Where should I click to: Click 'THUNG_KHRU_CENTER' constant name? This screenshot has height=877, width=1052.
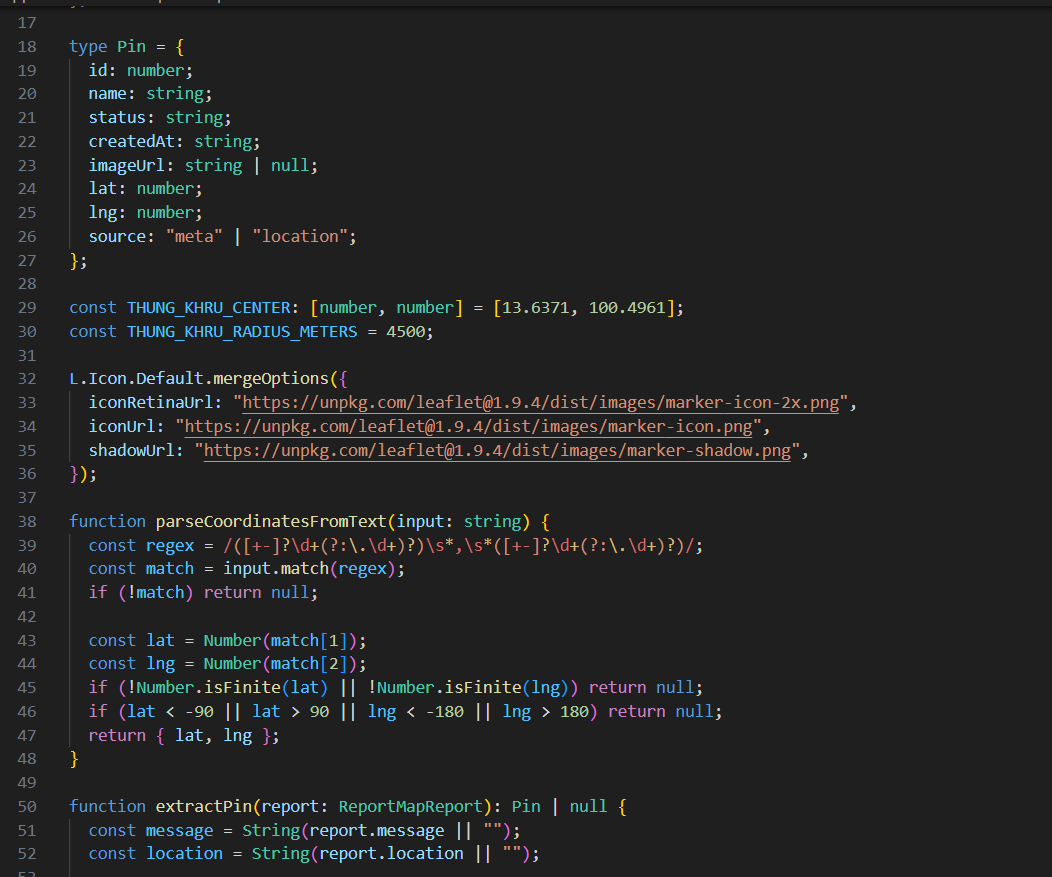pyautogui.click(x=209, y=308)
